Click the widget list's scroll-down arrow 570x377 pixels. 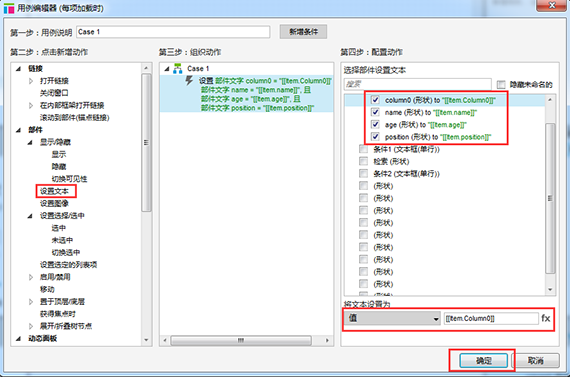pyautogui.click(x=550, y=290)
